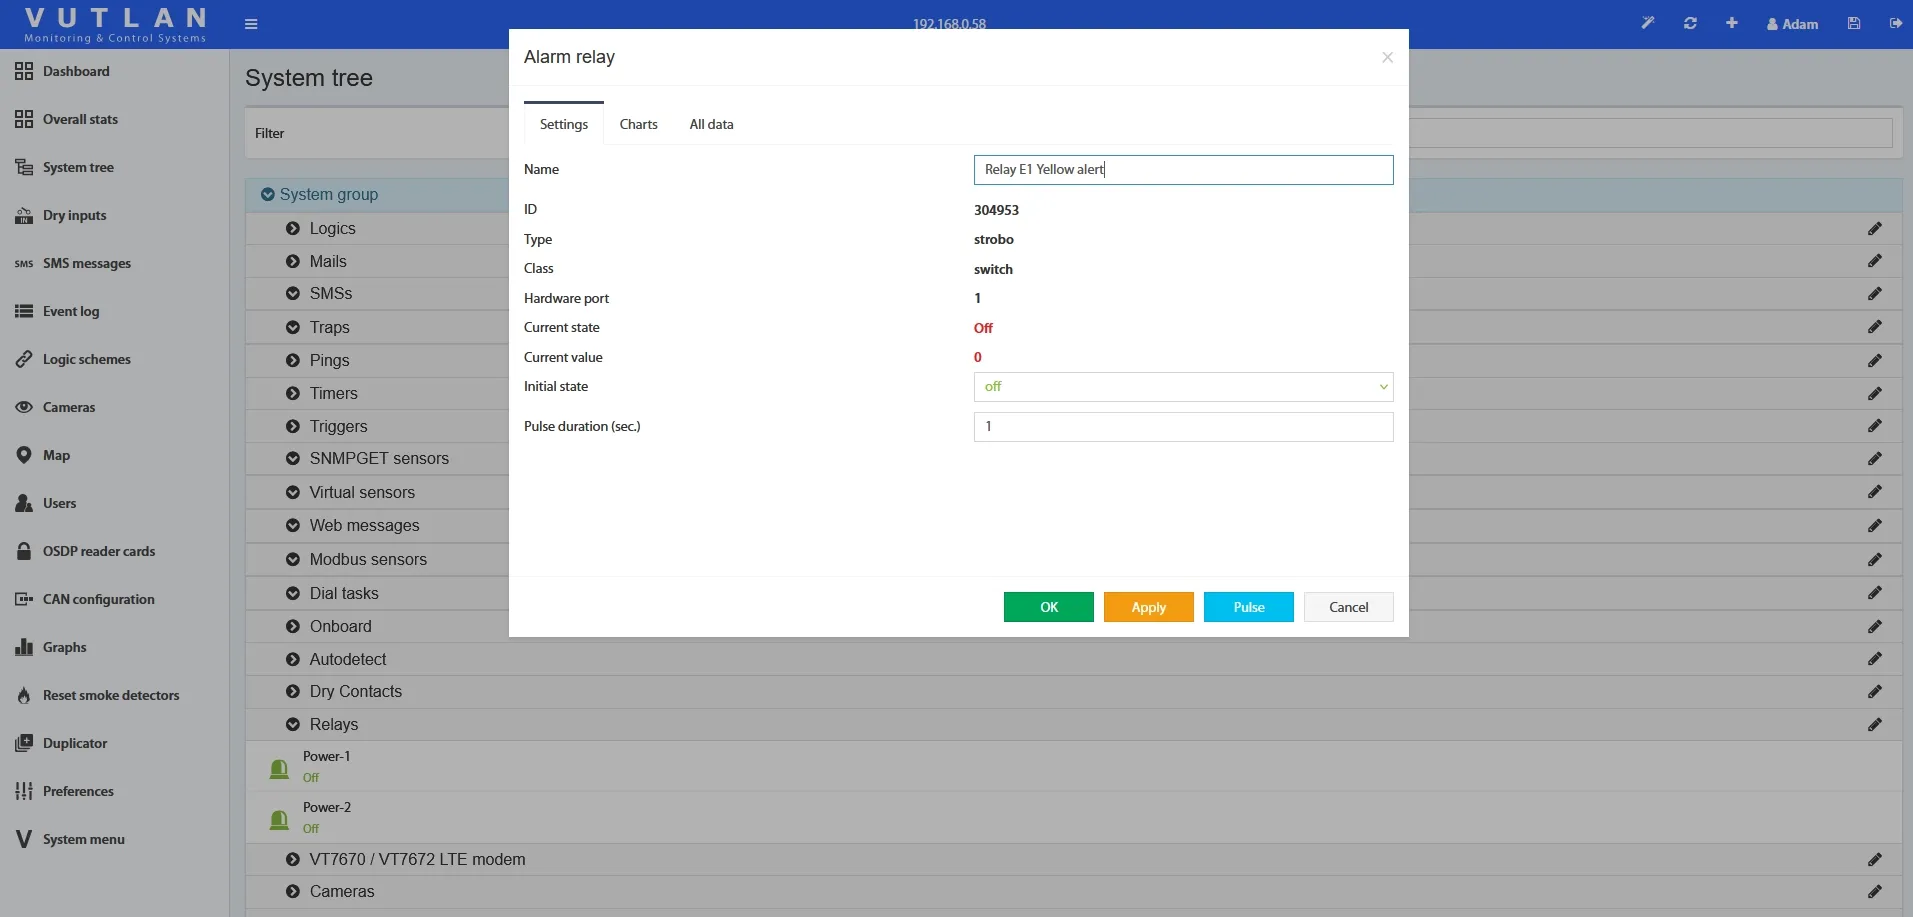Click the hamburger menu icon in header

[251, 24]
